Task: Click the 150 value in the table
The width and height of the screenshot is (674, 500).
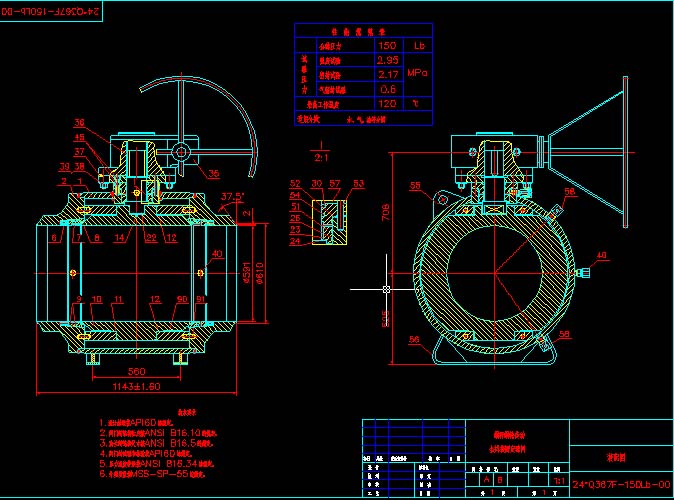Action: (x=387, y=46)
